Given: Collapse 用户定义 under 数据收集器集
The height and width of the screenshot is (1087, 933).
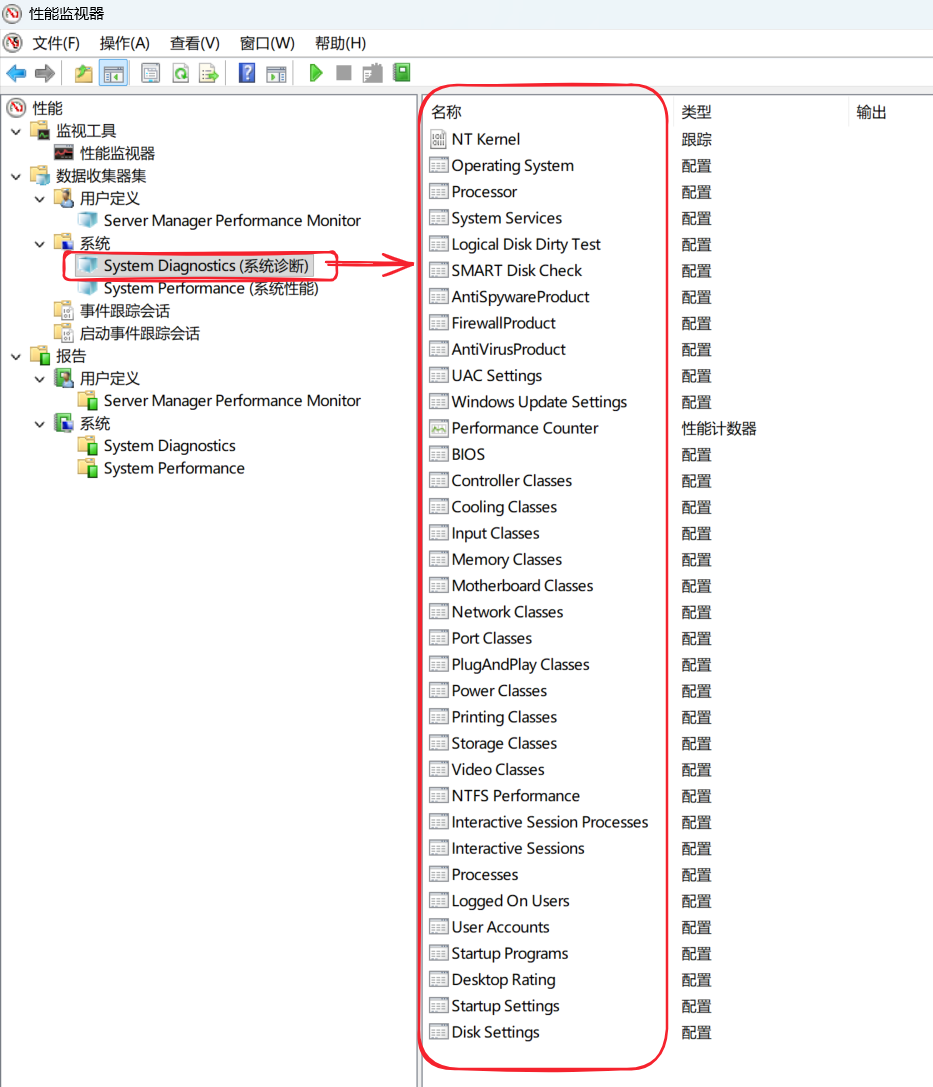Looking at the screenshot, I should (x=40, y=199).
